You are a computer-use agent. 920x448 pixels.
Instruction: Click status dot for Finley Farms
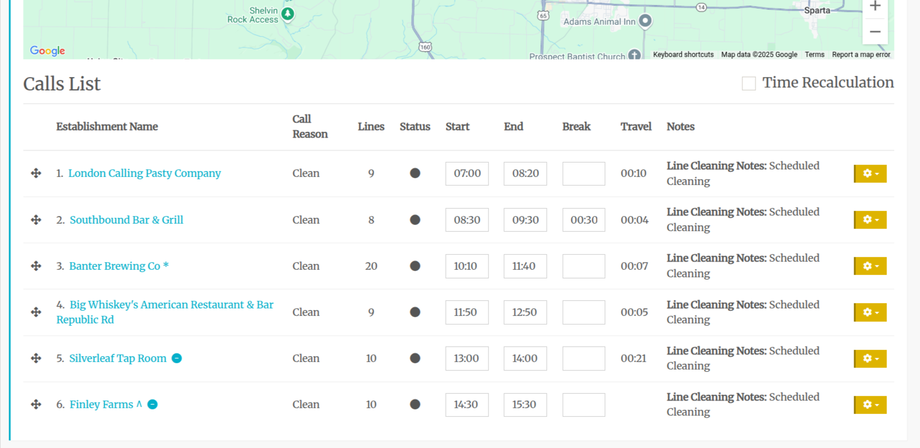pyautogui.click(x=415, y=404)
